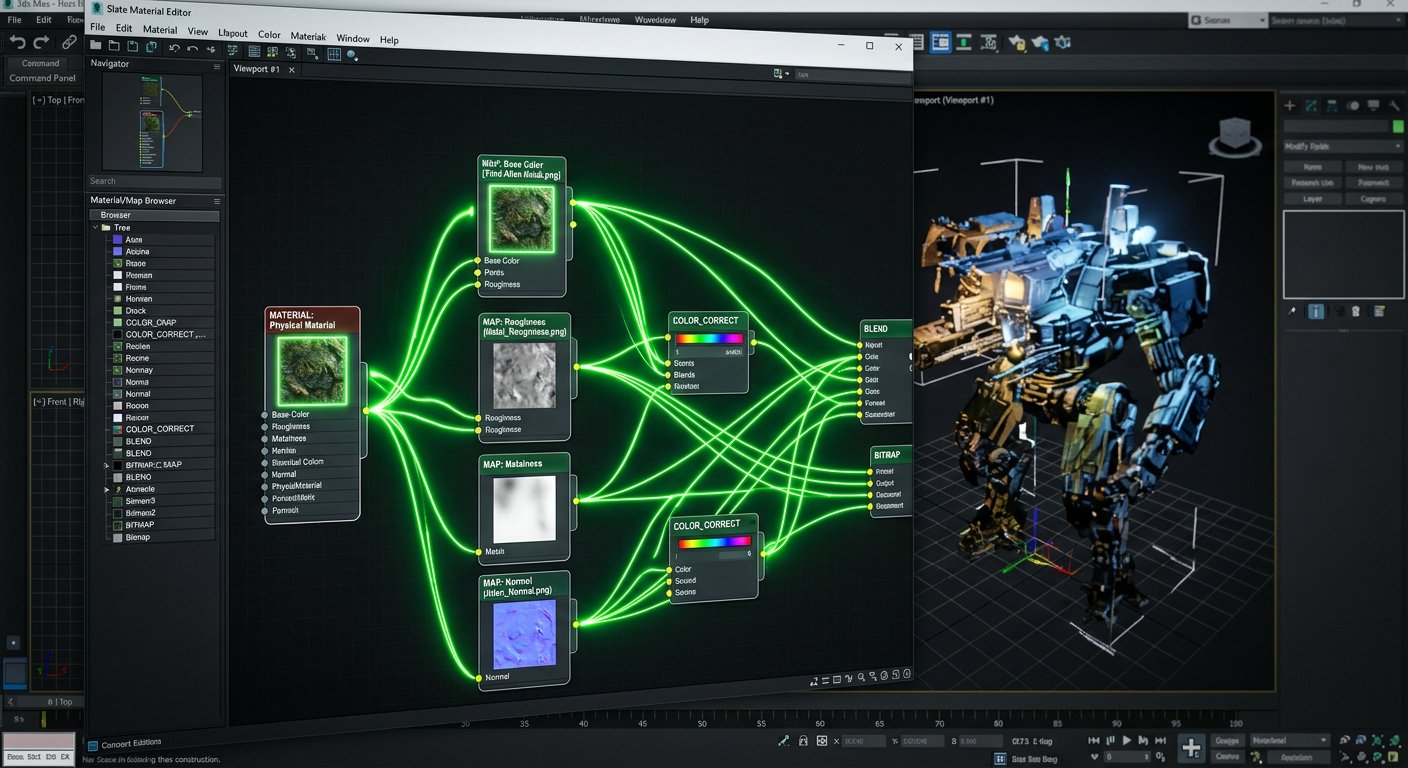The height and width of the screenshot is (768, 1408).
Task: Click the pin stack icon below the modifier stack
Action: pyautogui.click(x=1292, y=312)
